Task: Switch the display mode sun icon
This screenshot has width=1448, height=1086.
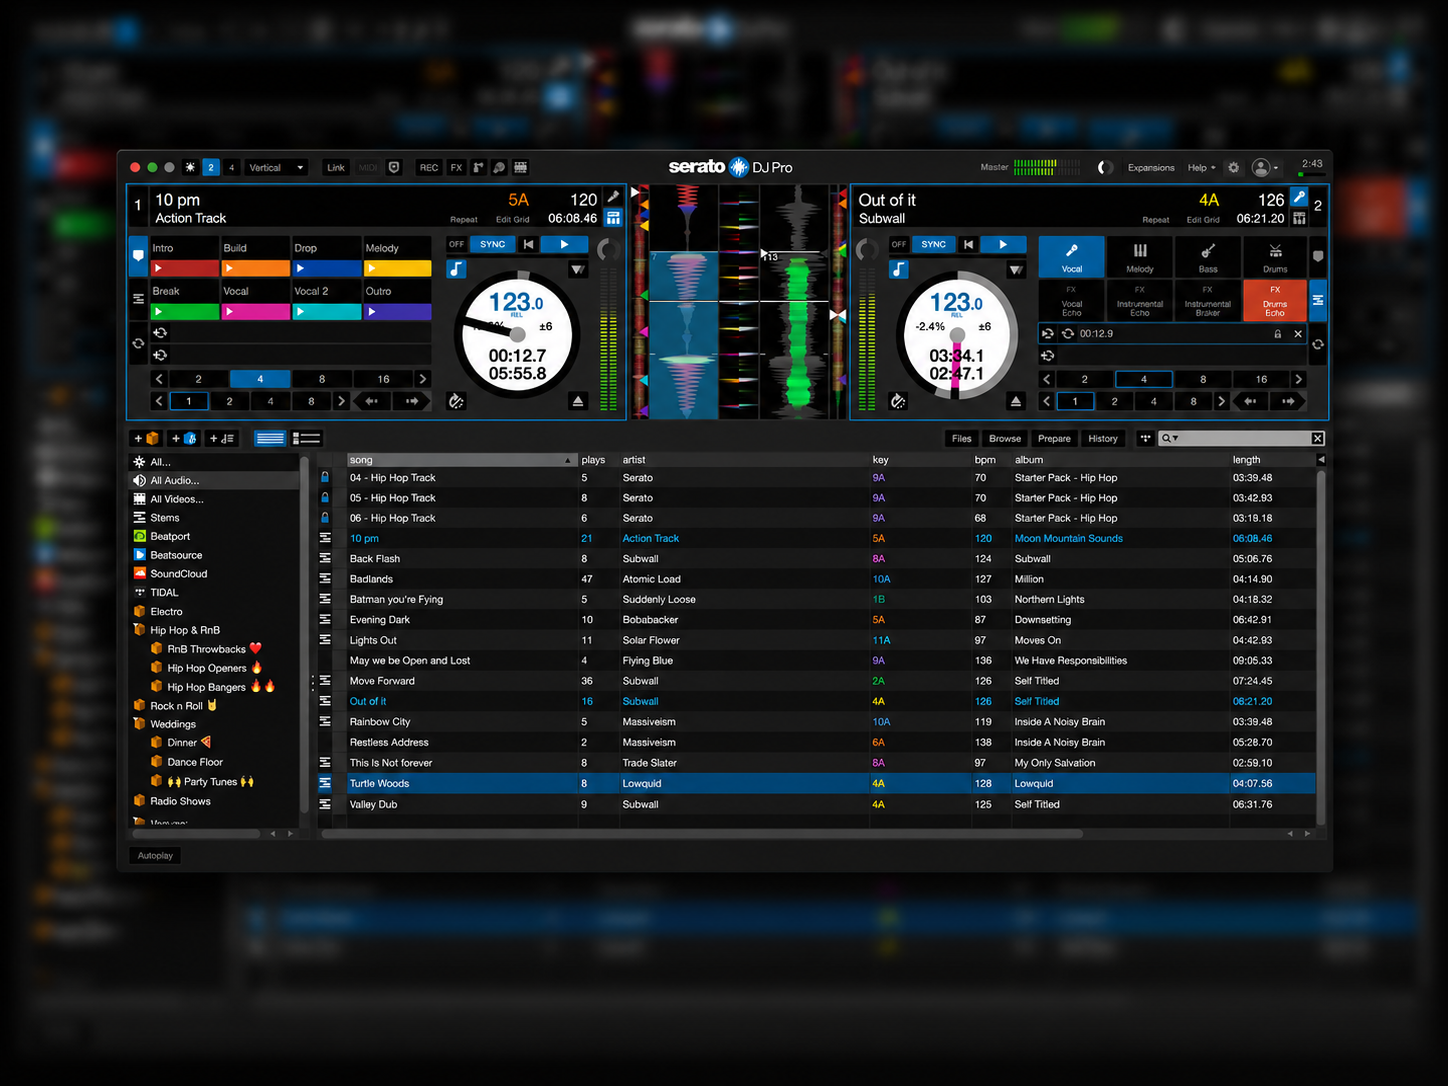Action: tap(190, 167)
